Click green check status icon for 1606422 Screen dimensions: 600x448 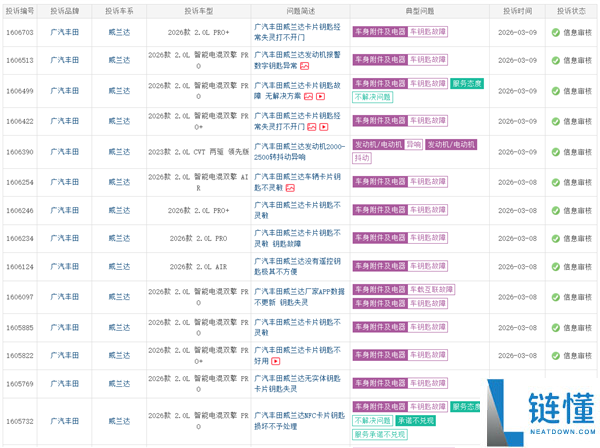tap(556, 121)
